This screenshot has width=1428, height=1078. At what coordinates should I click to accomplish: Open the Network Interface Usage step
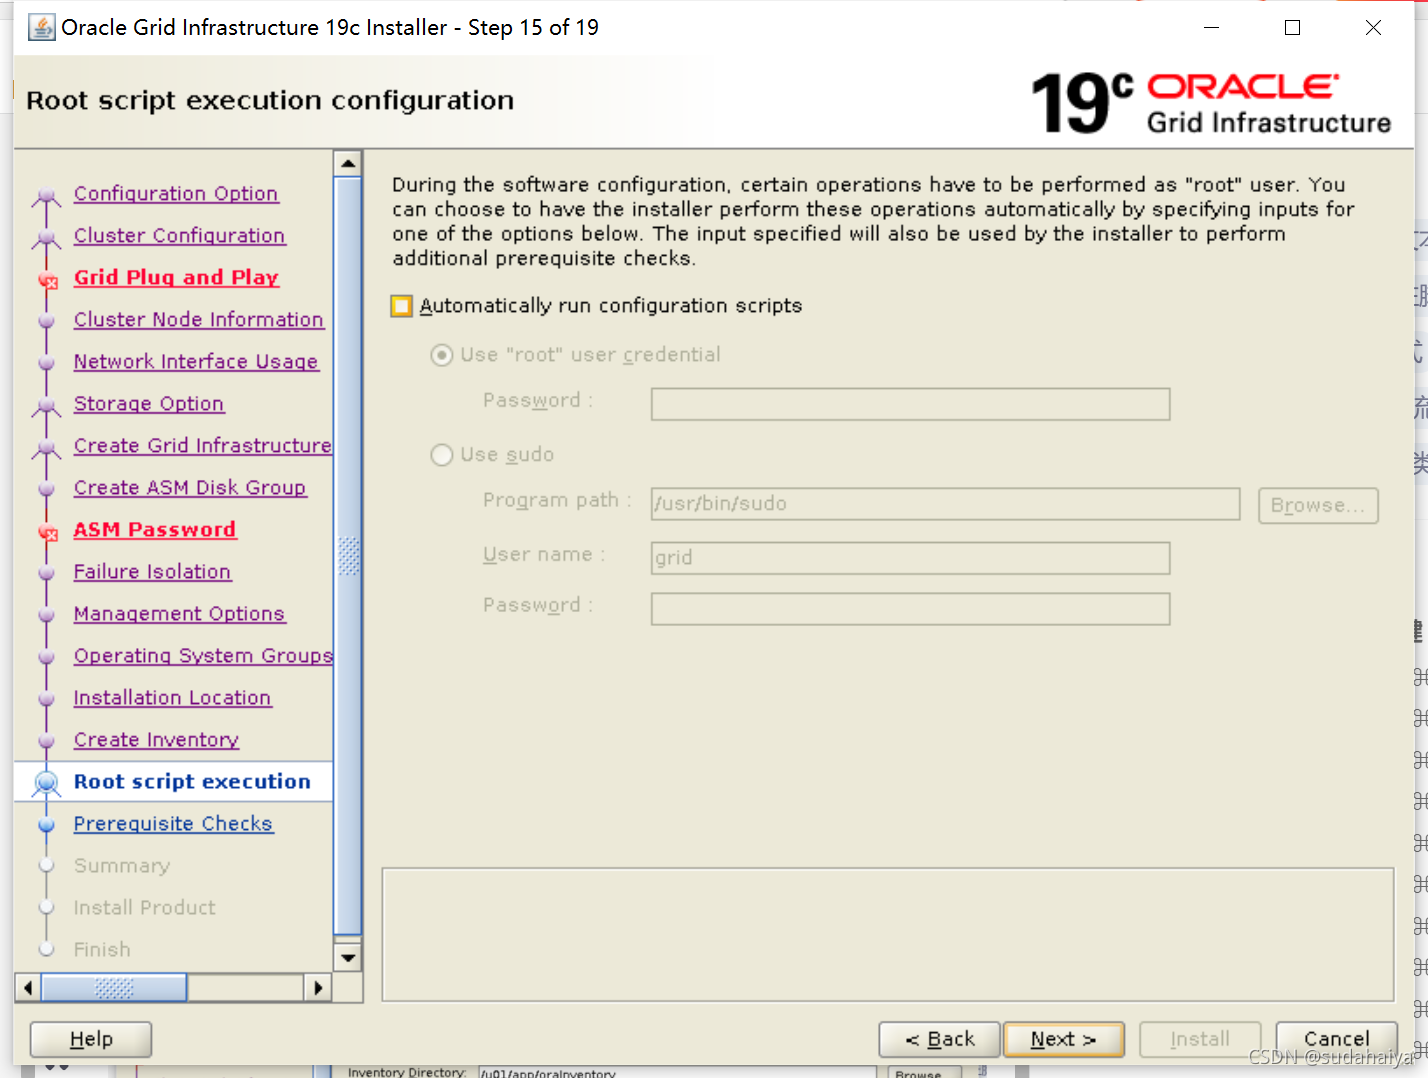click(196, 362)
